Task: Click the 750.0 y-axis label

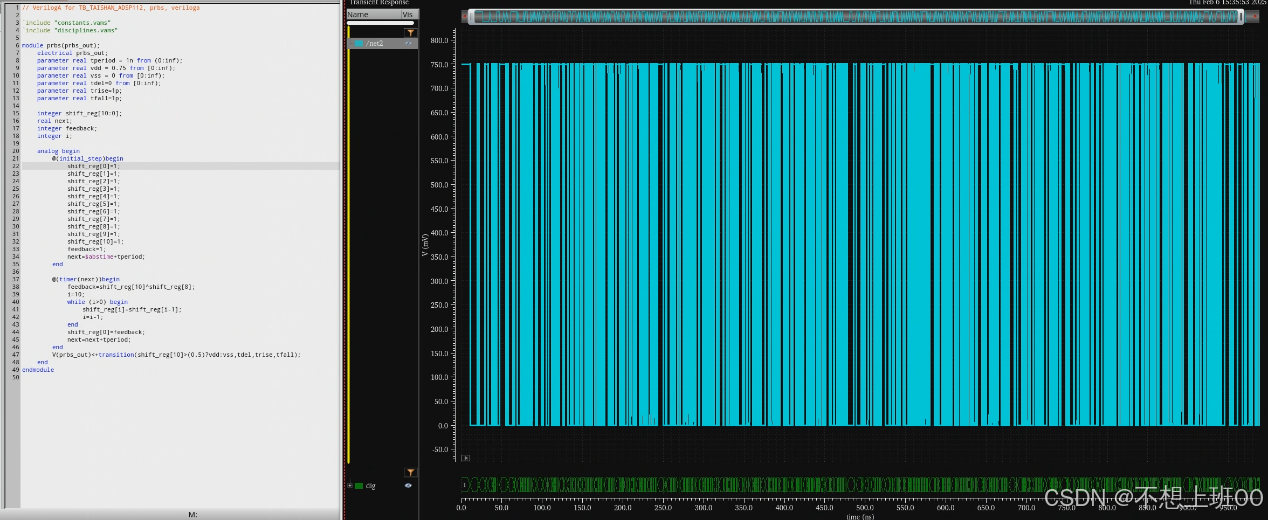Action: [439, 64]
